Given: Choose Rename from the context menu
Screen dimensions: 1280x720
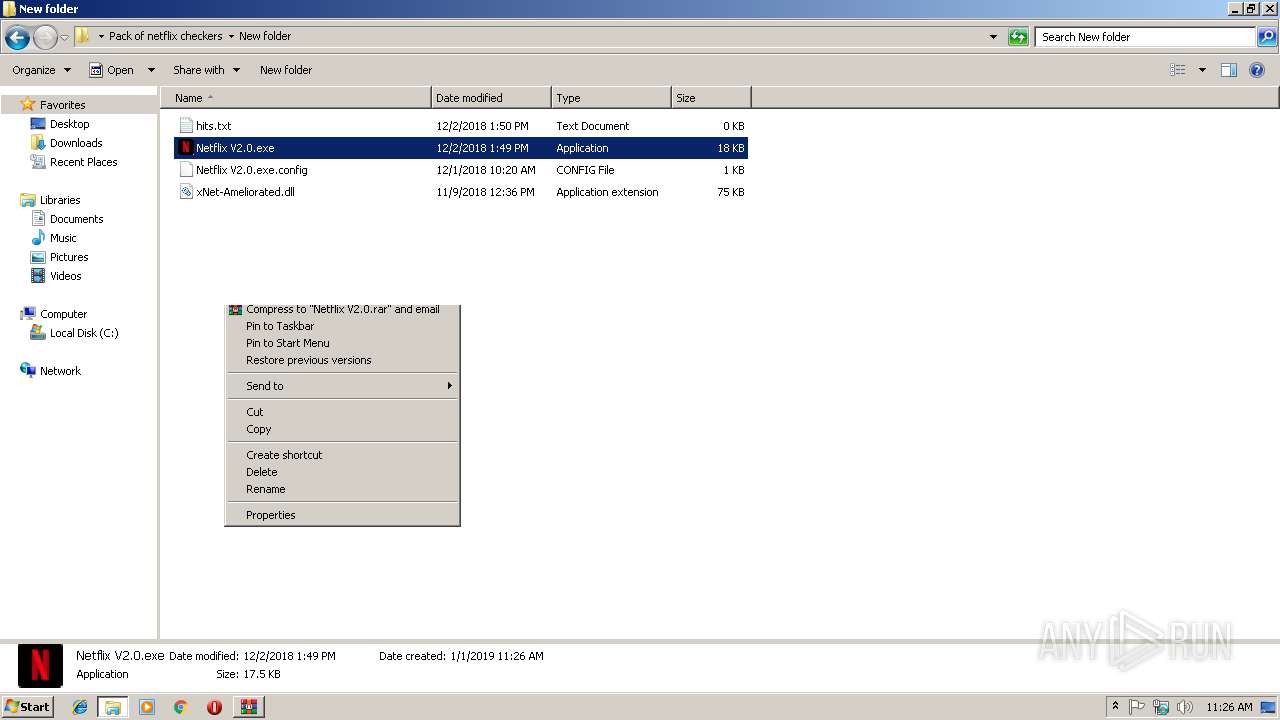Looking at the screenshot, I should 342,489.
